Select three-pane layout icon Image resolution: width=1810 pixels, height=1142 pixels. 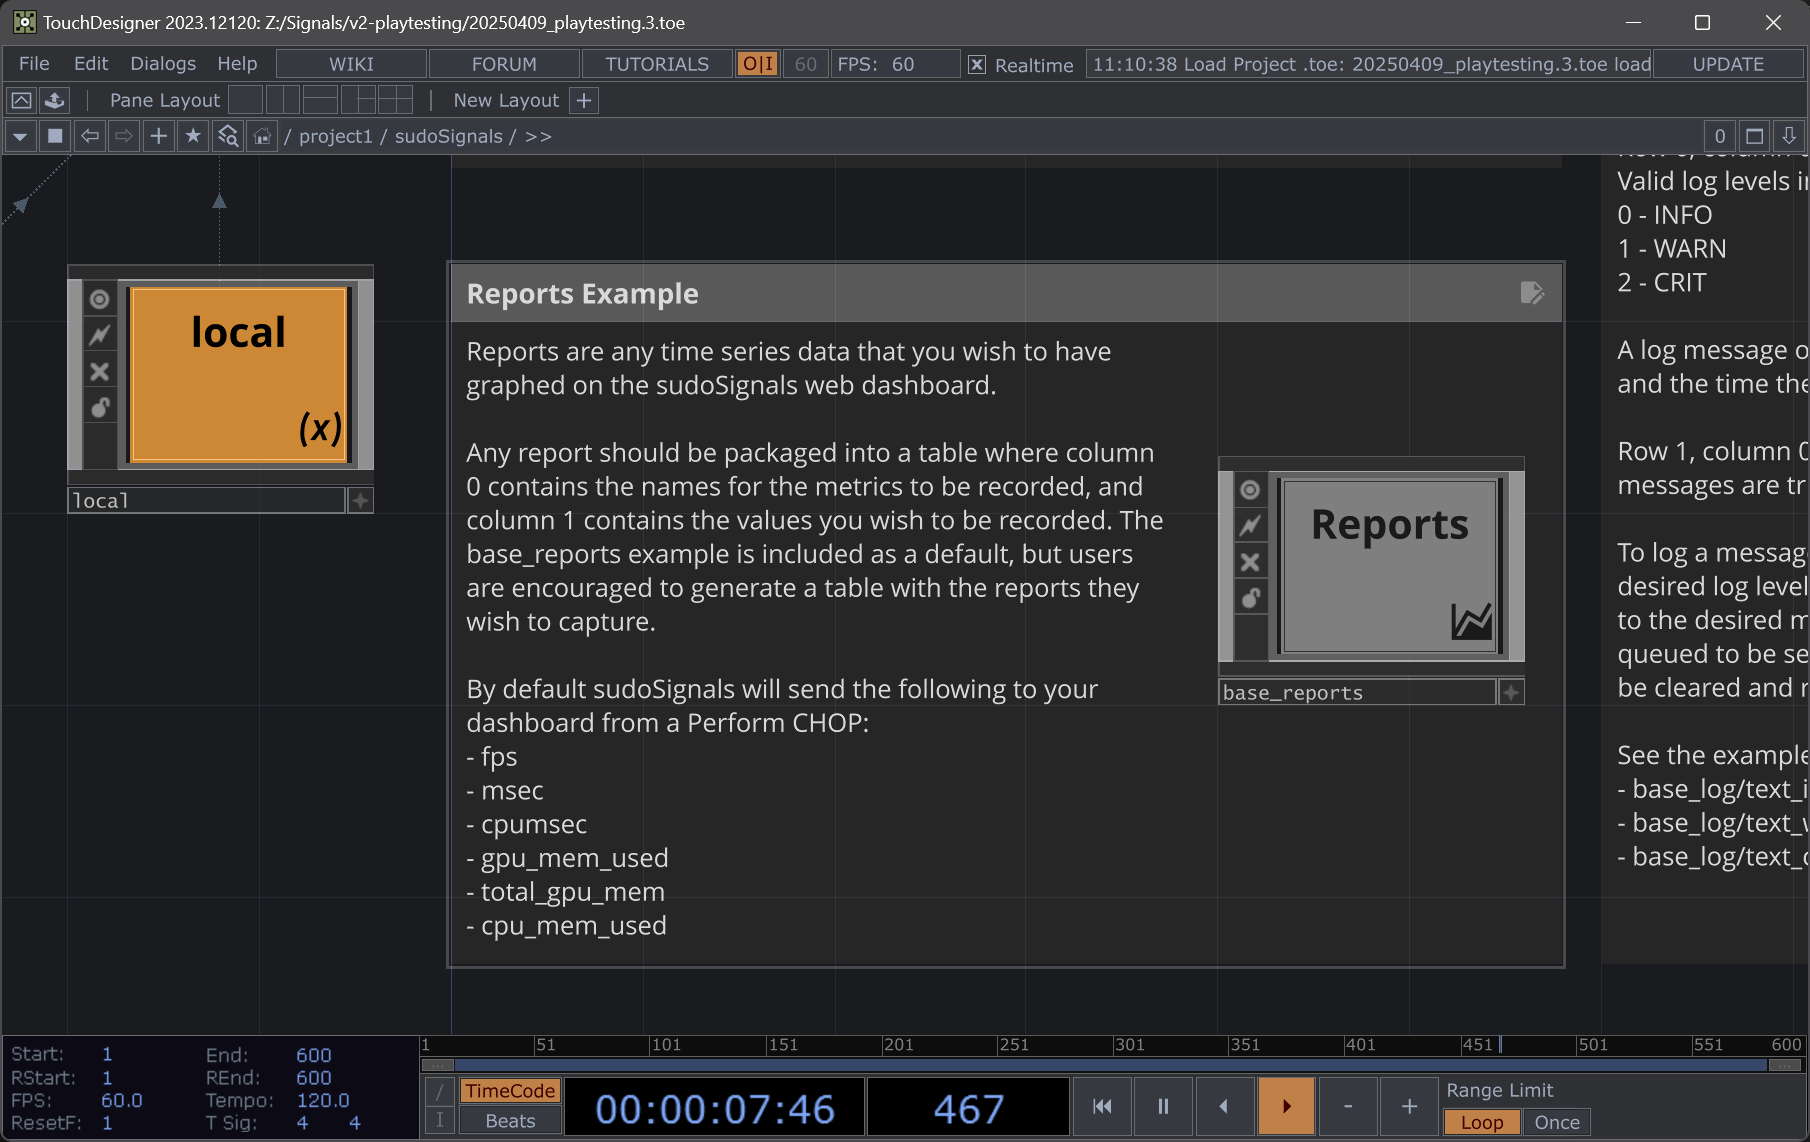358,100
